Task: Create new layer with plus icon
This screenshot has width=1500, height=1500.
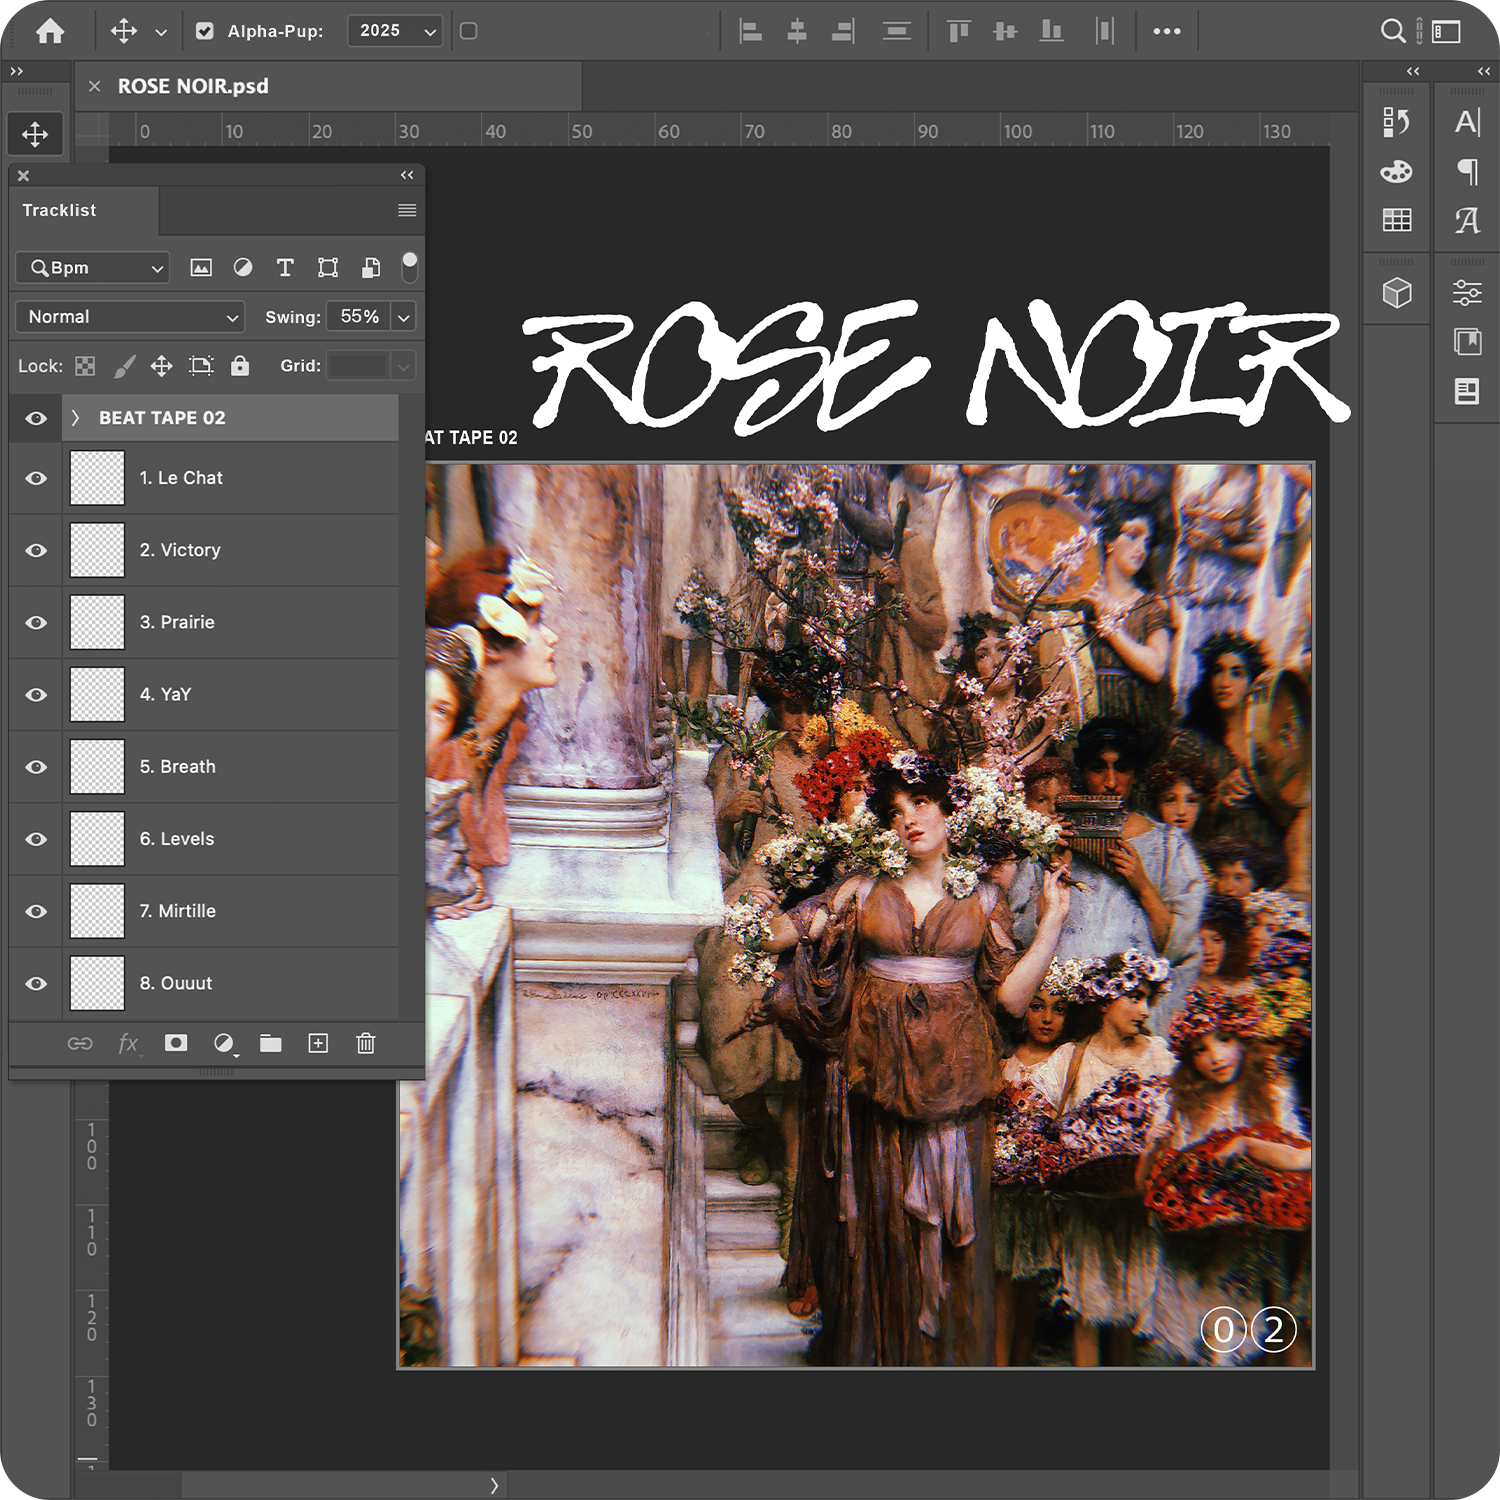Action: pos(318,1043)
